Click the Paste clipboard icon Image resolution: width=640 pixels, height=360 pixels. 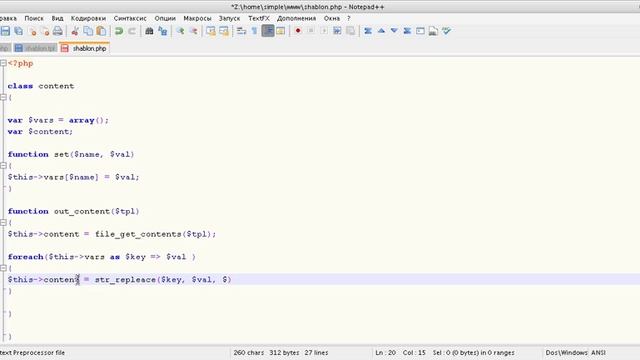[101, 31]
